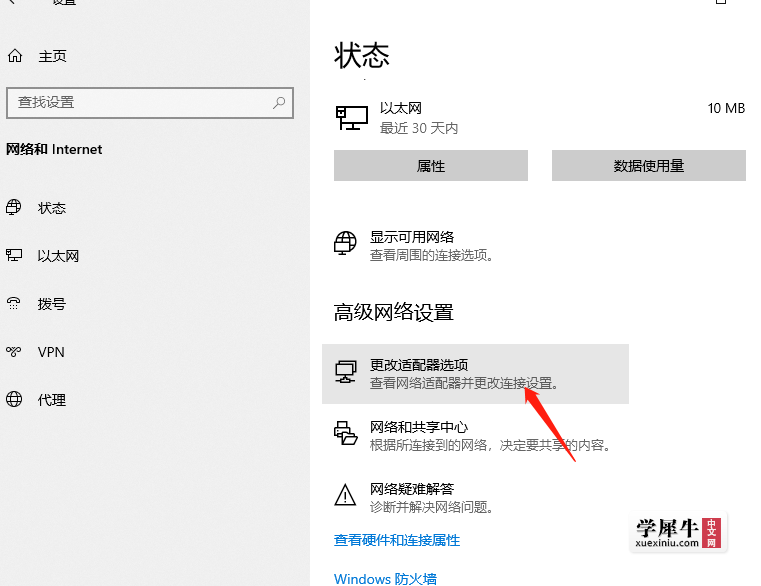Image resolution: width=761 pixels, height=586 pixels.
Task: Launch 网络疑难解答
Action: pyautogui.click(x=412, y=489)
